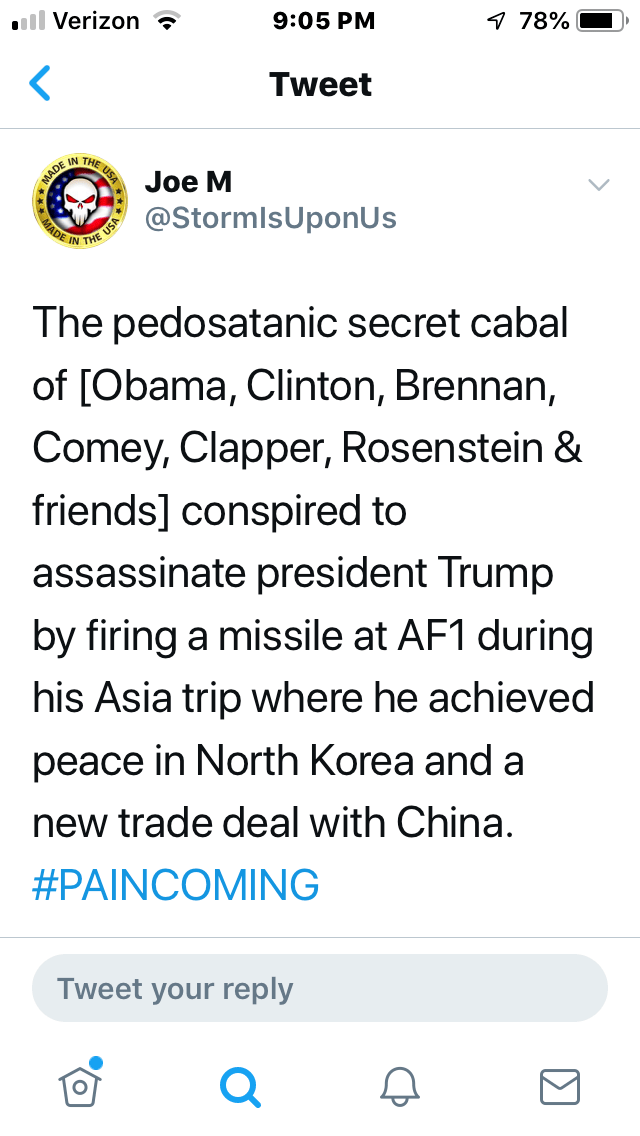
Task: Tap the status bar clock 9:05 PM
Action: tap(323, 20)
